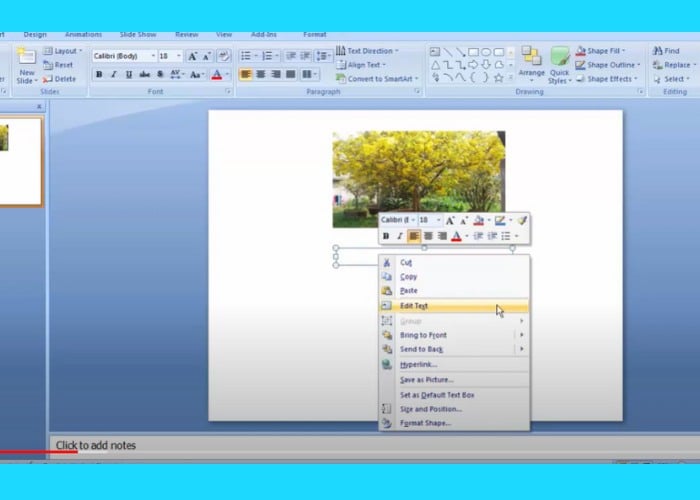Viewport: 700px width, 500px height.
Task: Click the Find button in Editing group
Action: [666, 51]
